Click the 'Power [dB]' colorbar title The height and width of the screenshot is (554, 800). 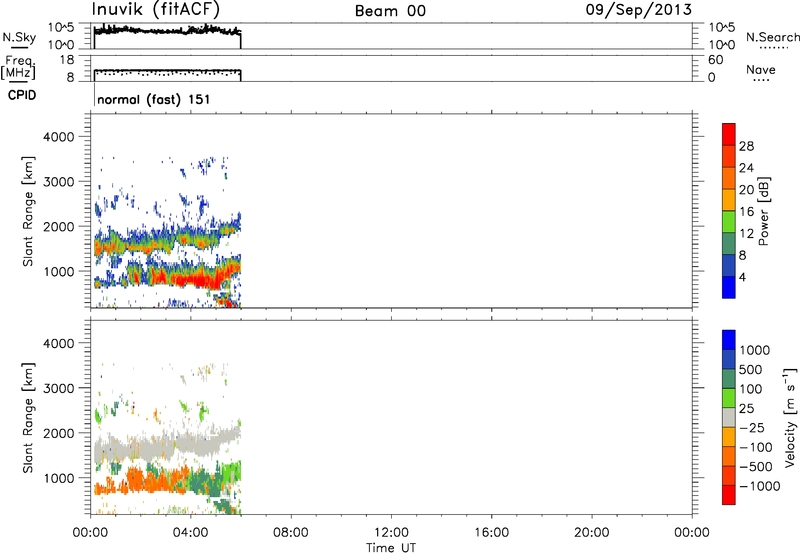(764, 211)
